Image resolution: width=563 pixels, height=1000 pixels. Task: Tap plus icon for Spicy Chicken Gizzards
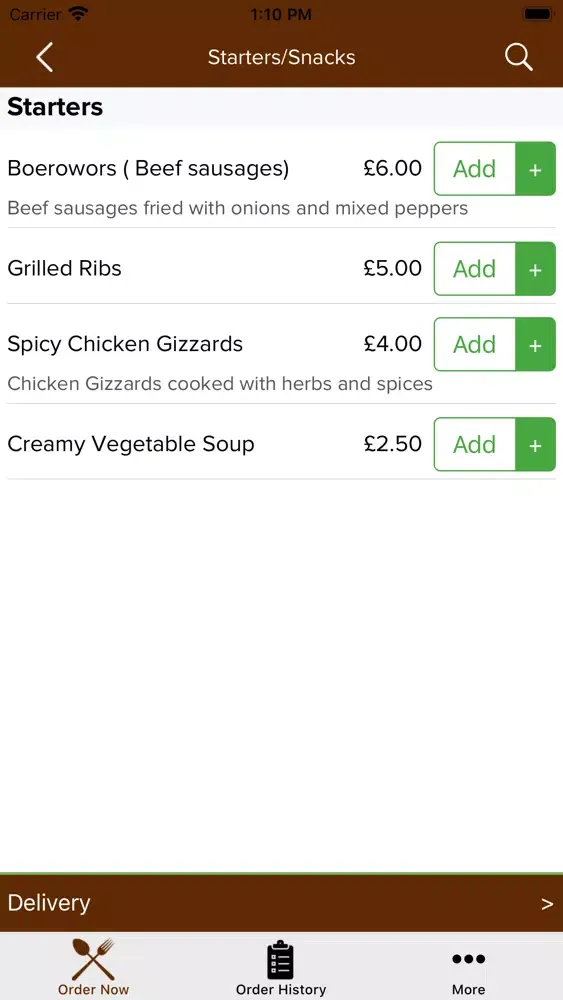click(x=536, y=344)
